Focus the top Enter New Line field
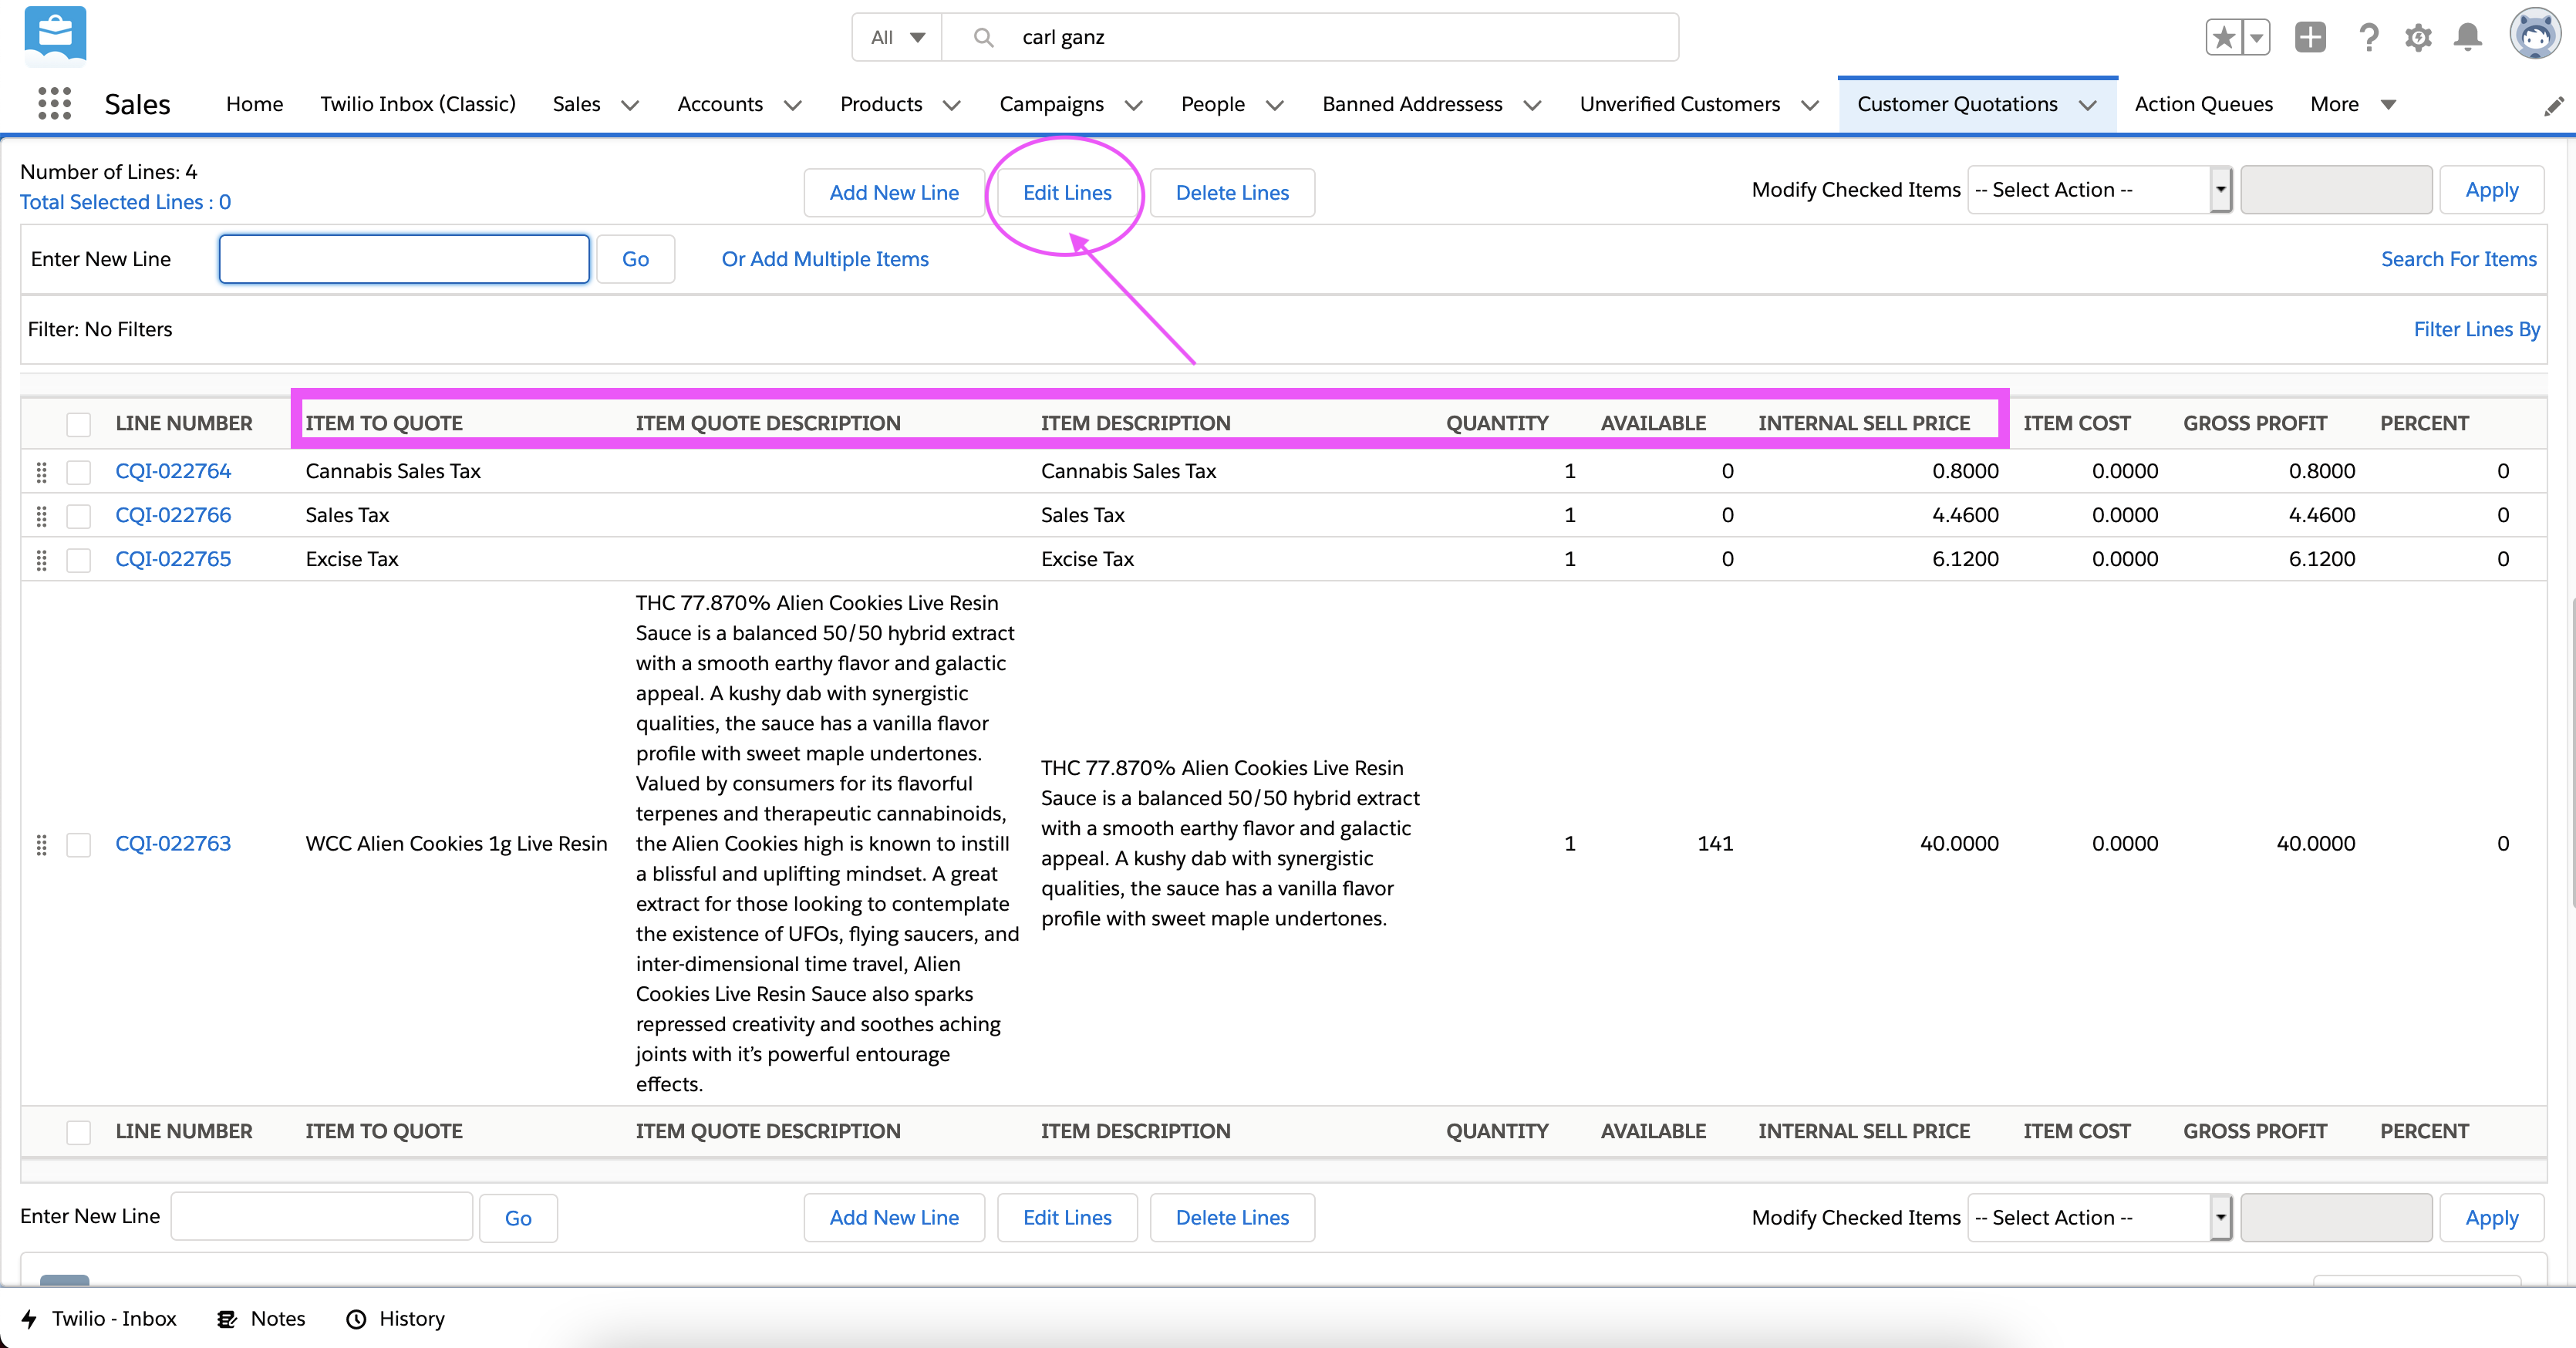The image size is (2576, 1348). [x=404, y=259]
